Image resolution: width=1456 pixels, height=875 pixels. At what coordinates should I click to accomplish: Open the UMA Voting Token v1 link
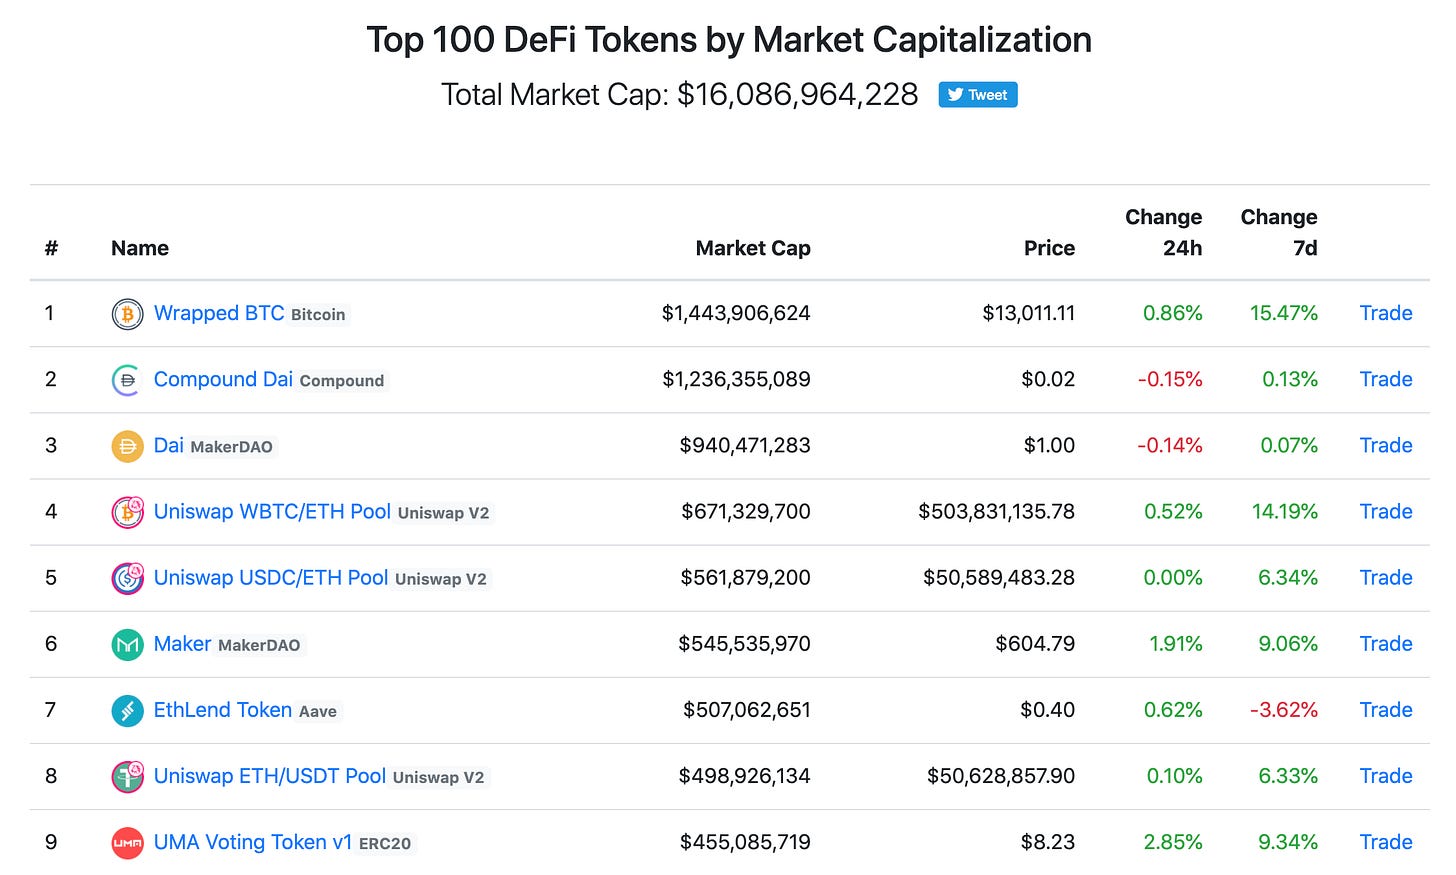coord(252,842)
